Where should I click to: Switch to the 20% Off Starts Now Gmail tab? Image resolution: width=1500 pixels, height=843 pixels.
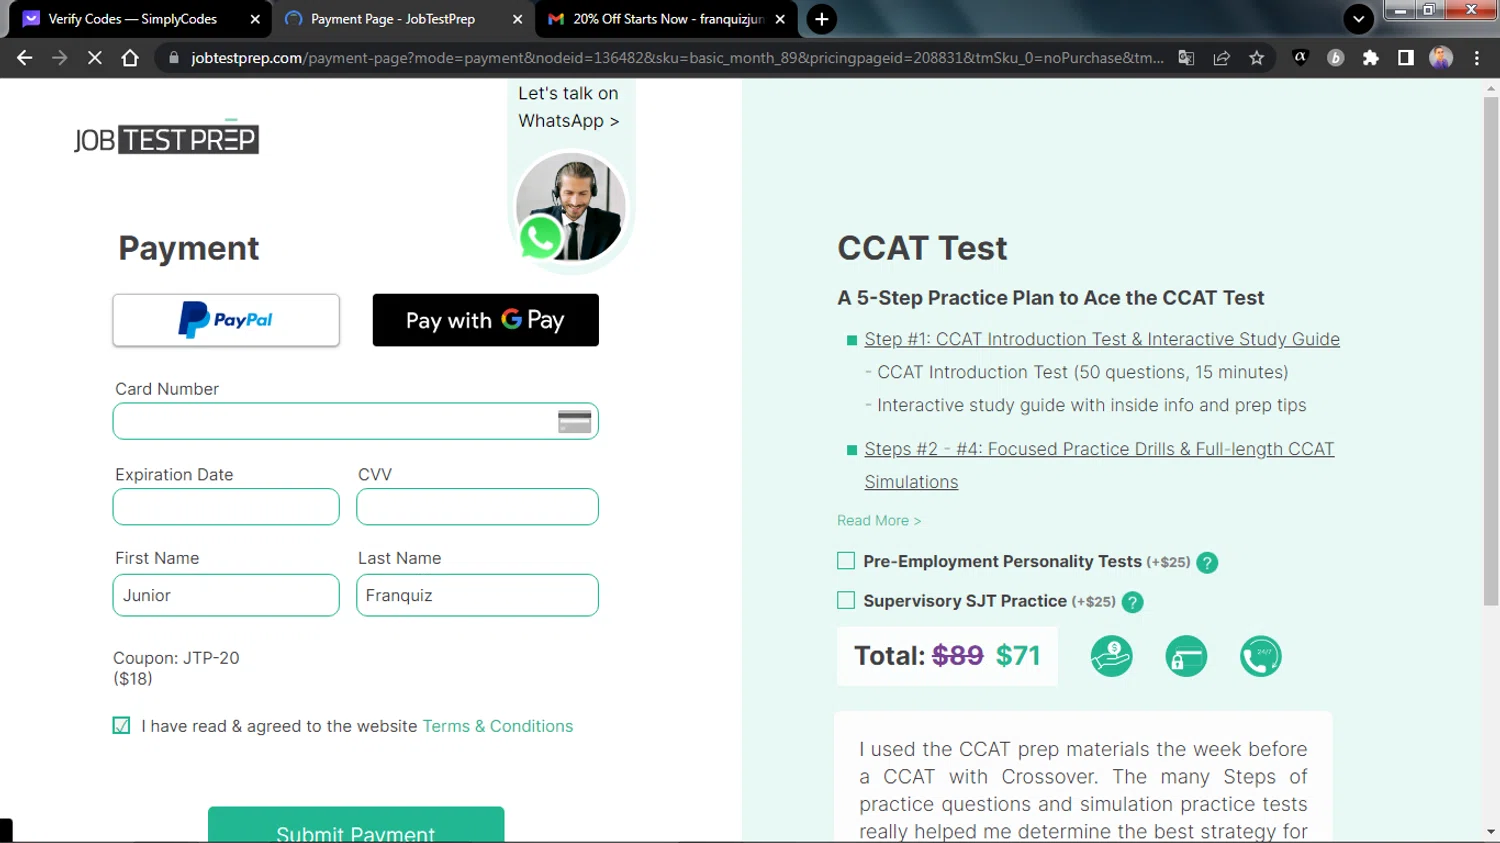pyautogui.click(x=668, y=19)
